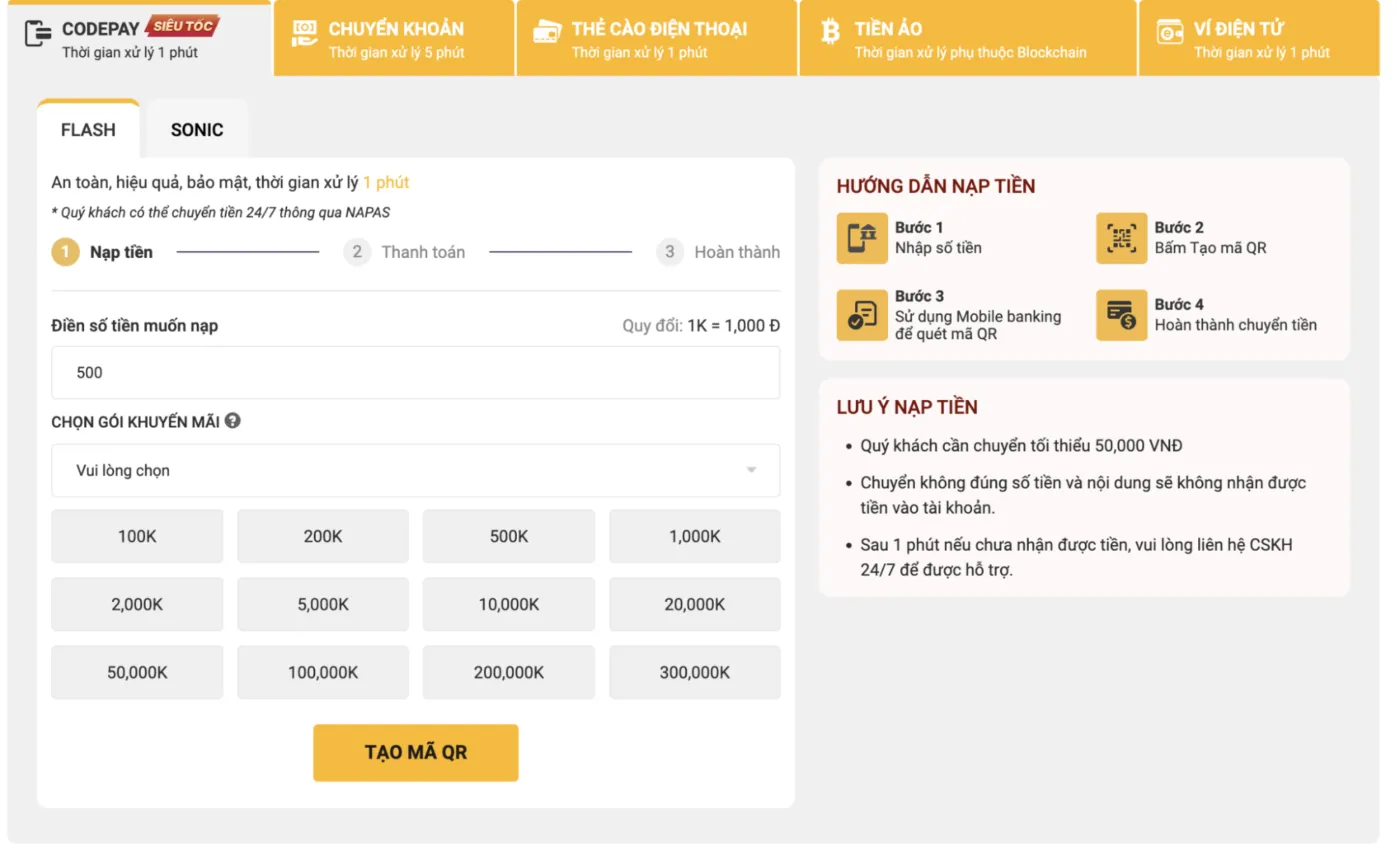
Task: Open THẺ CÀO ĐIỆN THOẠI tab
Action: (x=657, y=39)
